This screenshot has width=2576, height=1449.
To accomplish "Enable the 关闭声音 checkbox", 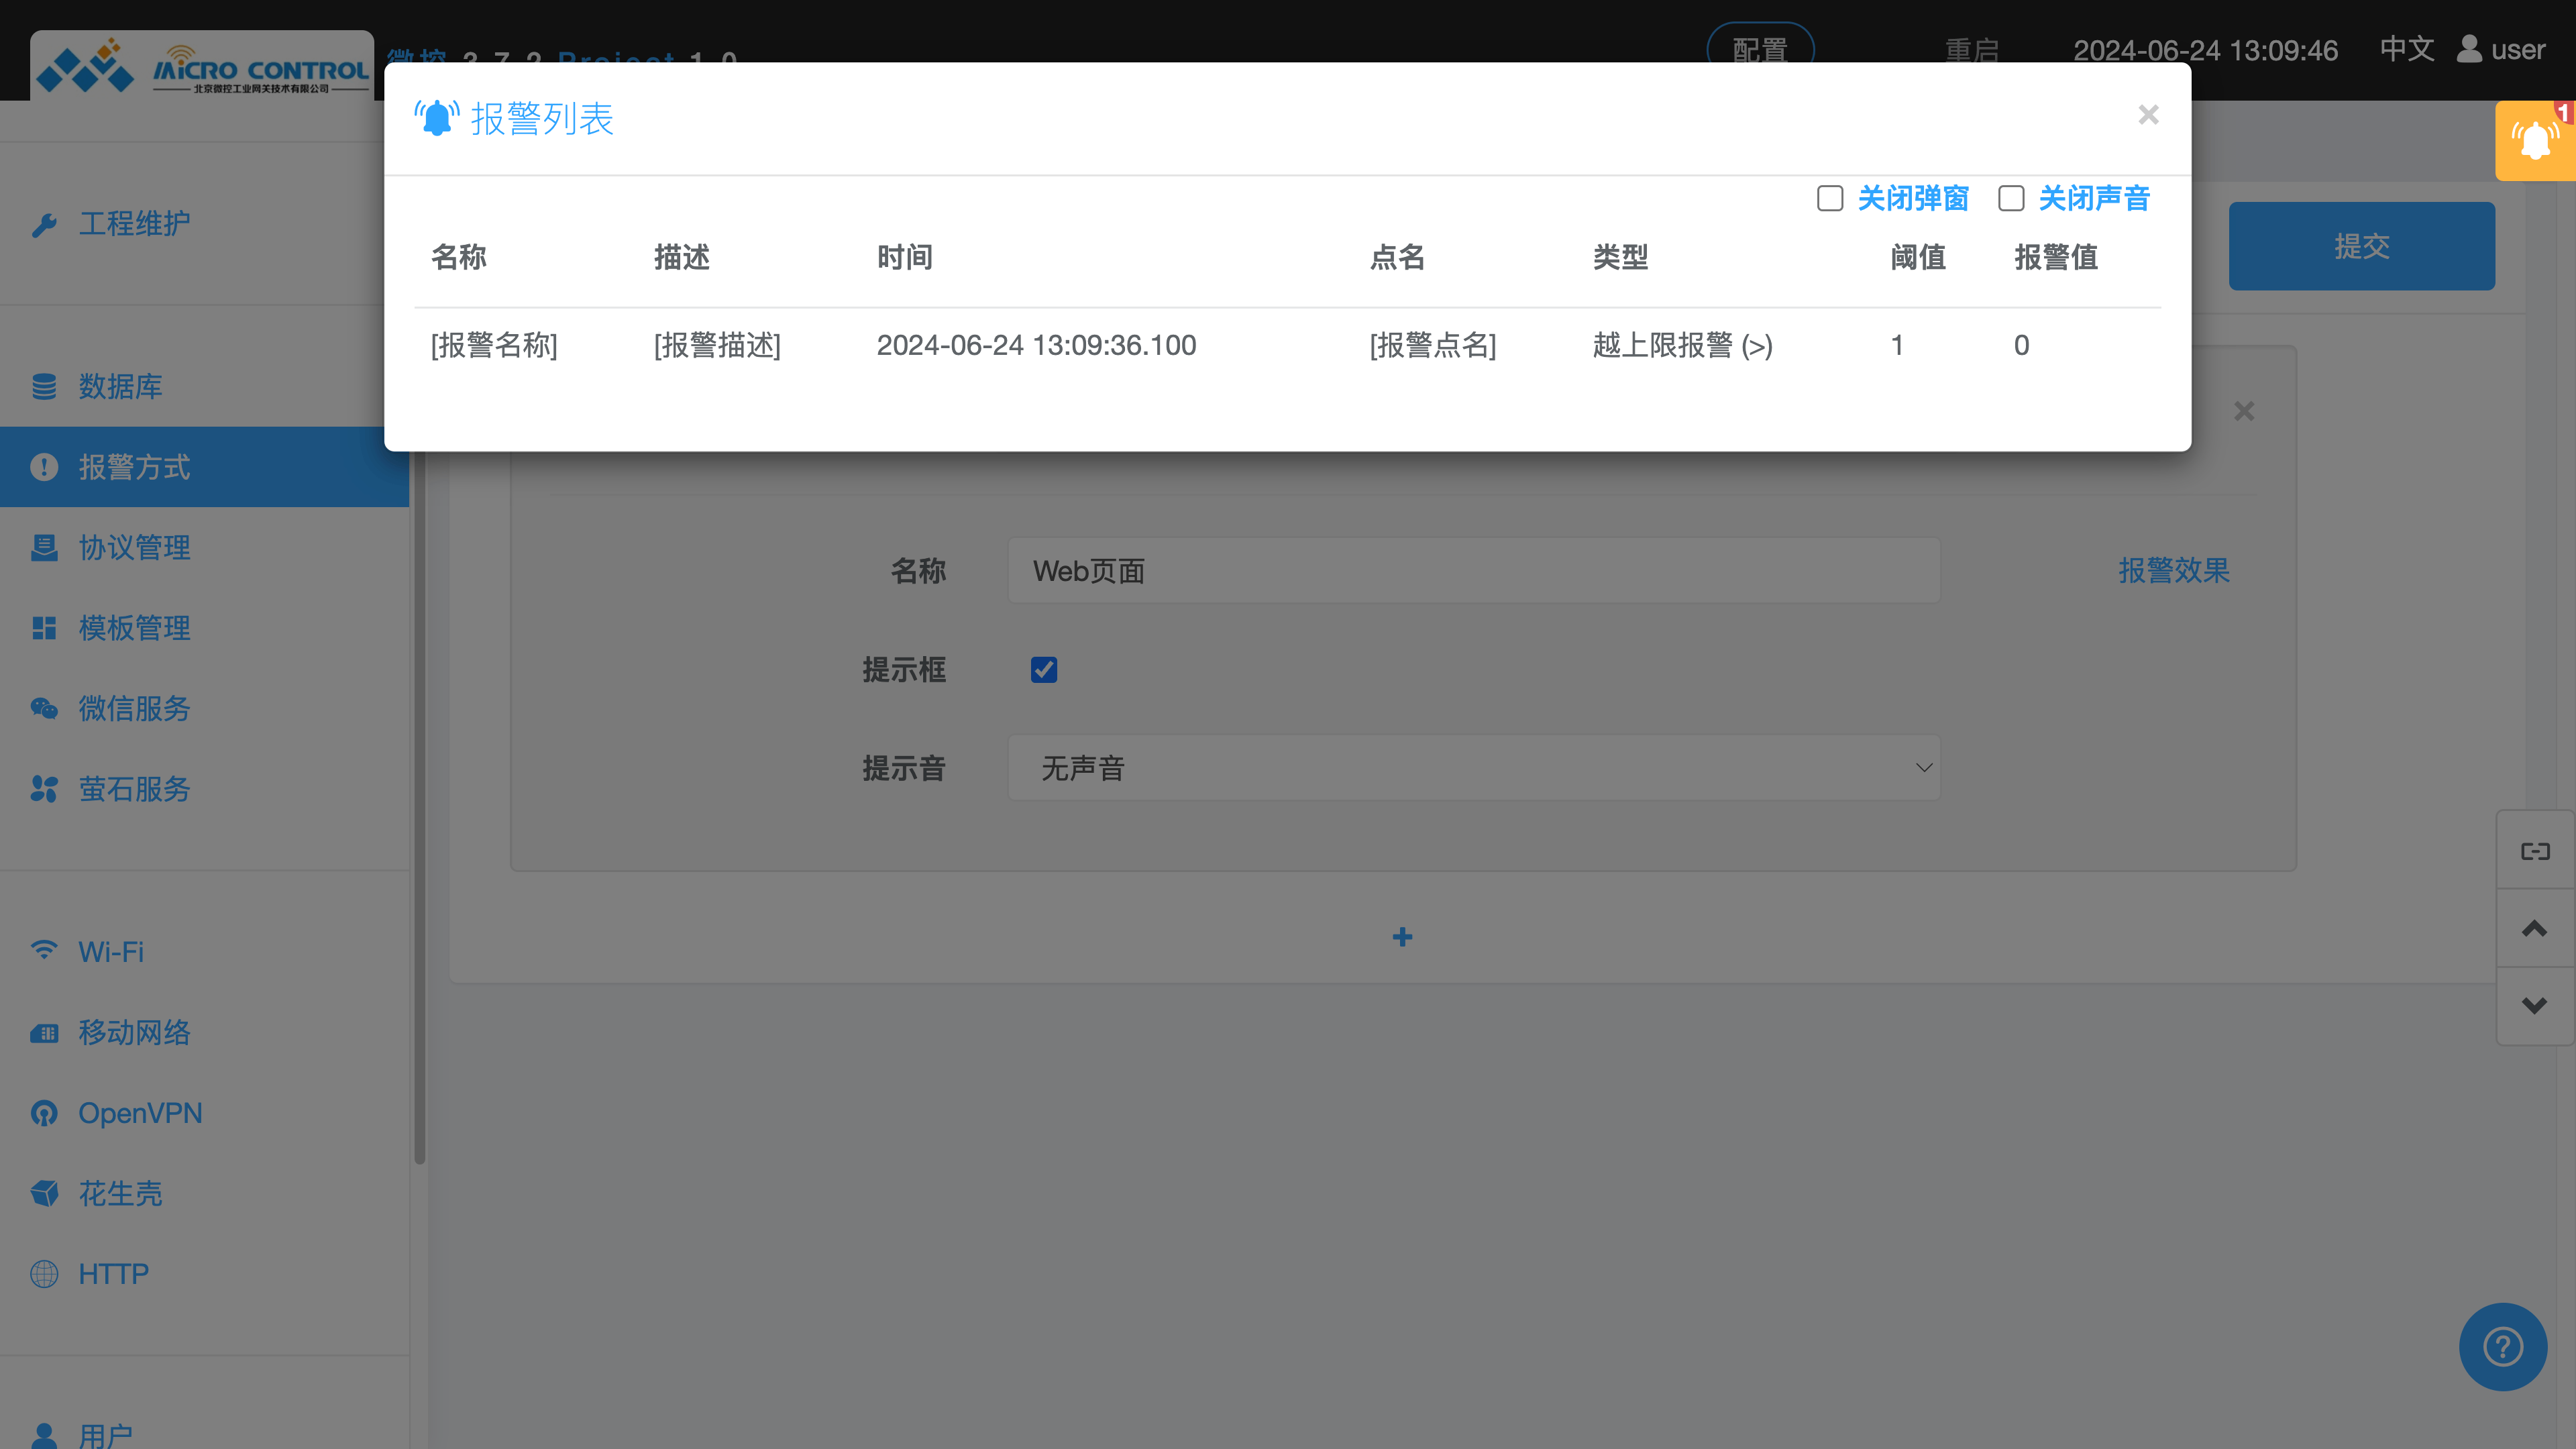I will pyautogui.click(x=2010, y=199).
